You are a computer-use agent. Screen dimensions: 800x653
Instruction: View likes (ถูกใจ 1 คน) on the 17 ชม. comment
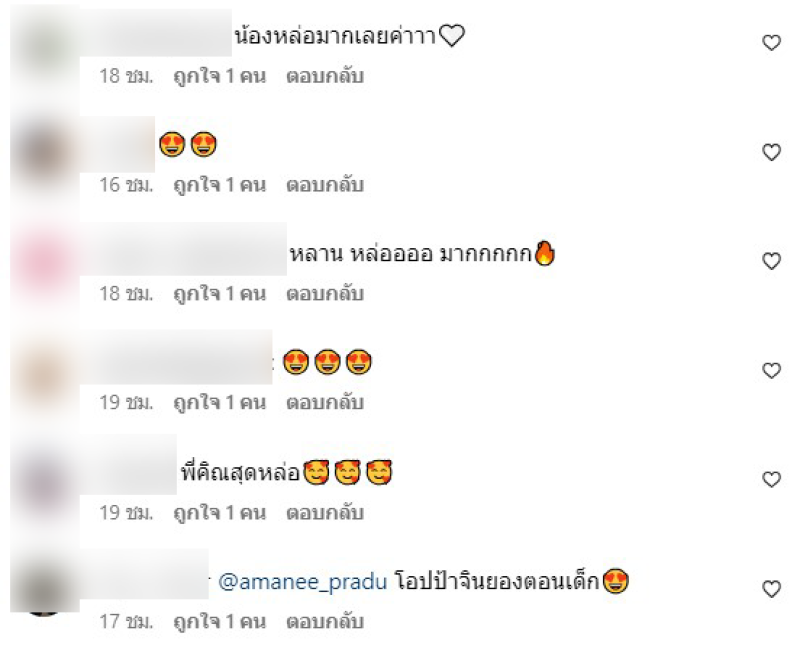point(220,622)
